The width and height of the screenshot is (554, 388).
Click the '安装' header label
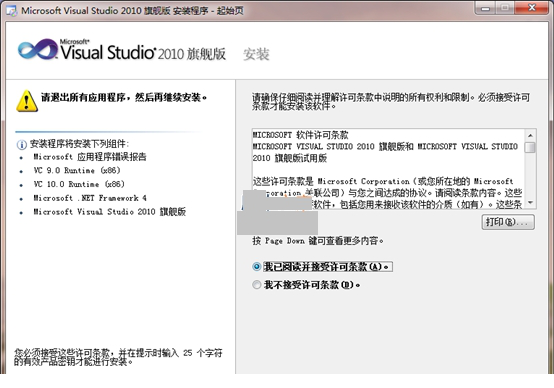(256, 54)
